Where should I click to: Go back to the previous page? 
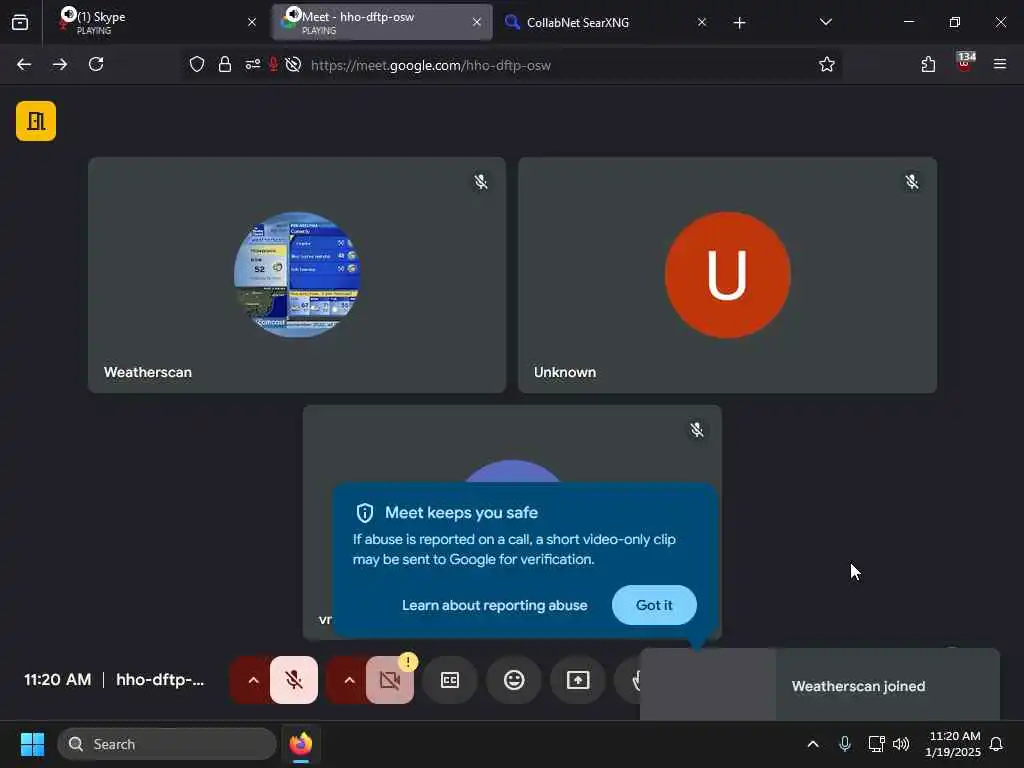(24, 64)
